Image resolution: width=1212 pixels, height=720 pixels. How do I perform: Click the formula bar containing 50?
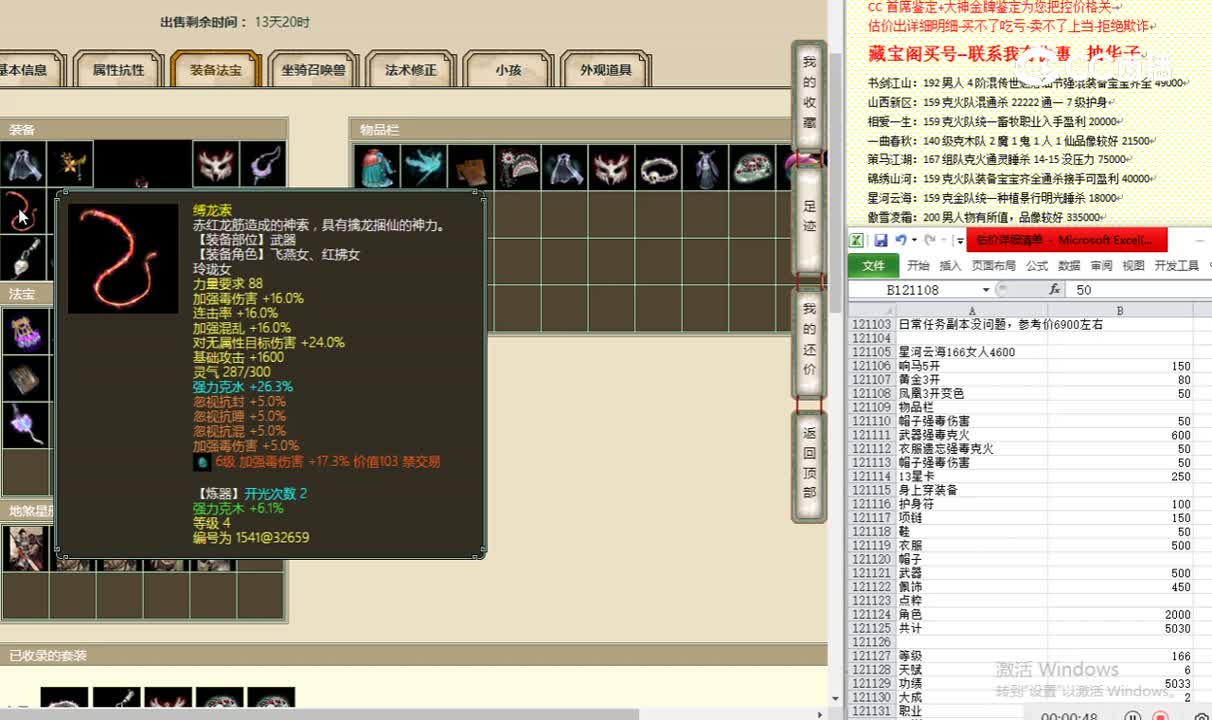[1140, 290]
